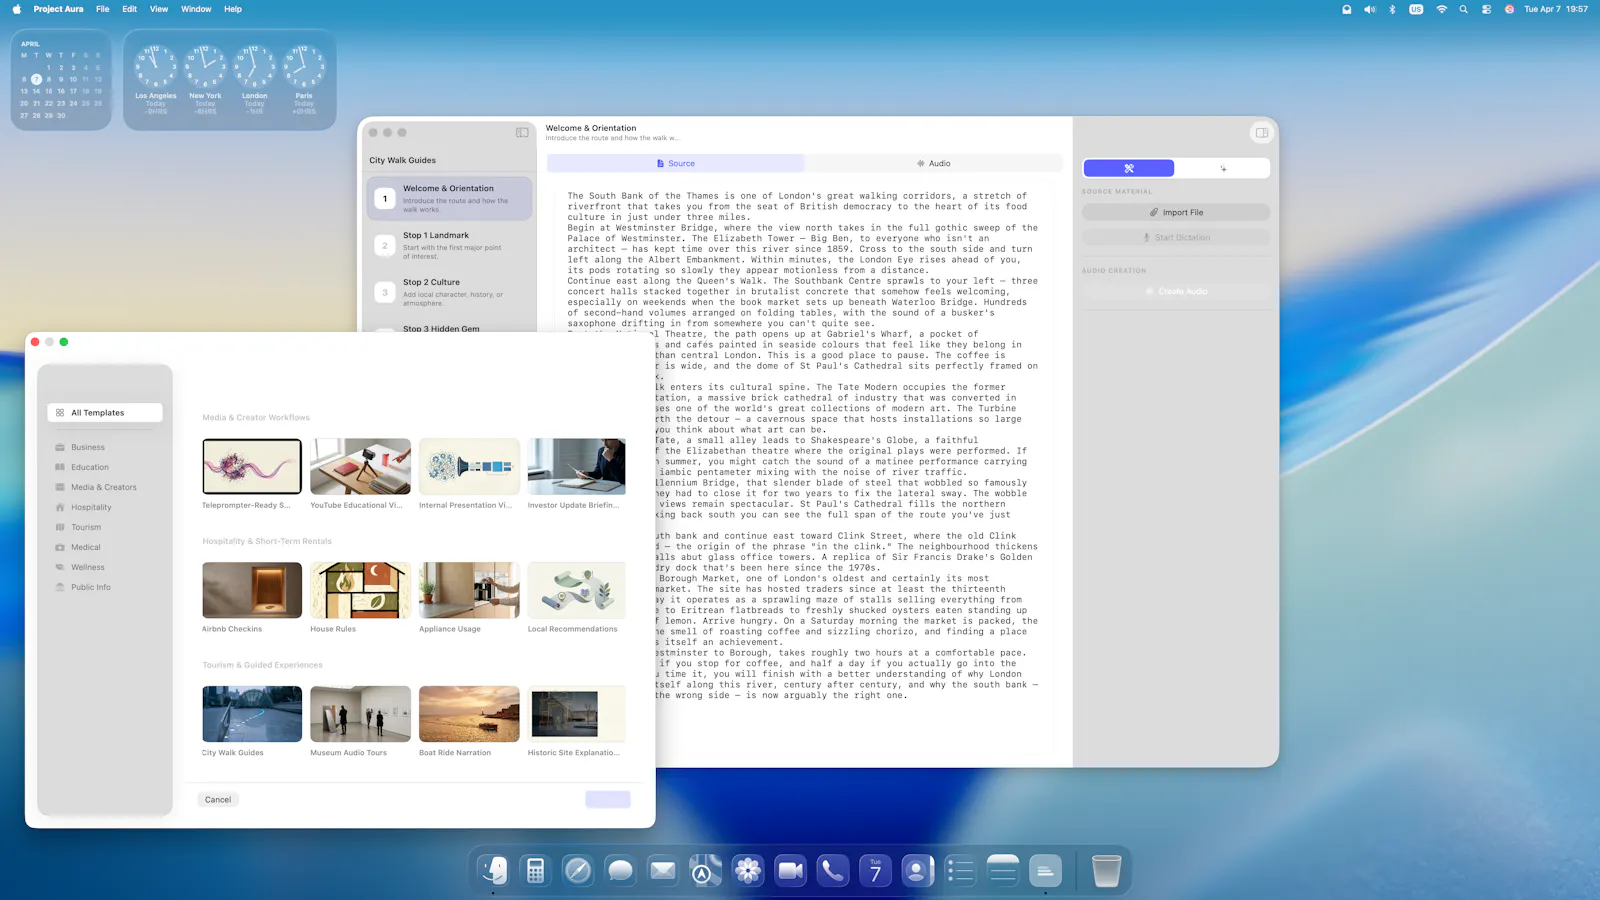Choose Internal Presentation template thumbnail
Image resolution: width=1600 pixels, height=900 pixels.
[x=469, y=466]
